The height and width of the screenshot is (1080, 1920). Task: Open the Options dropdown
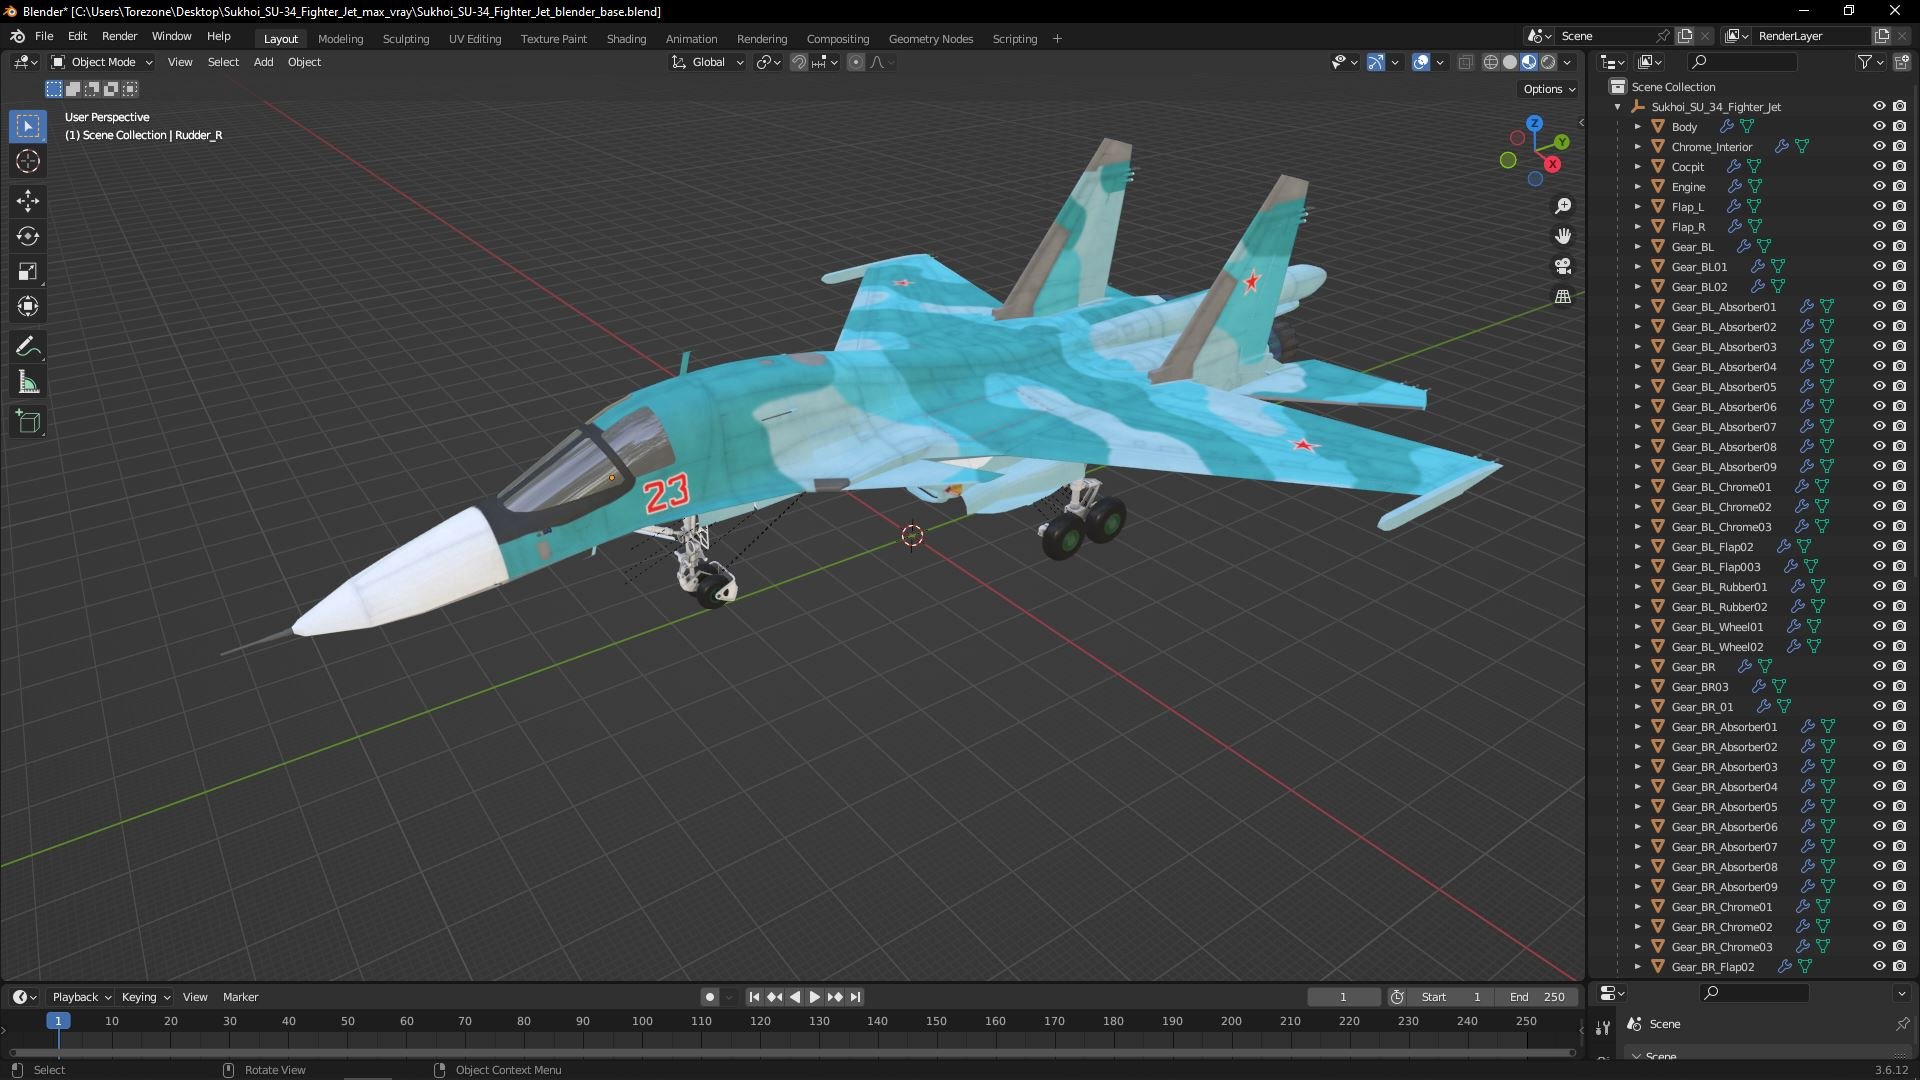[1549, 89]
